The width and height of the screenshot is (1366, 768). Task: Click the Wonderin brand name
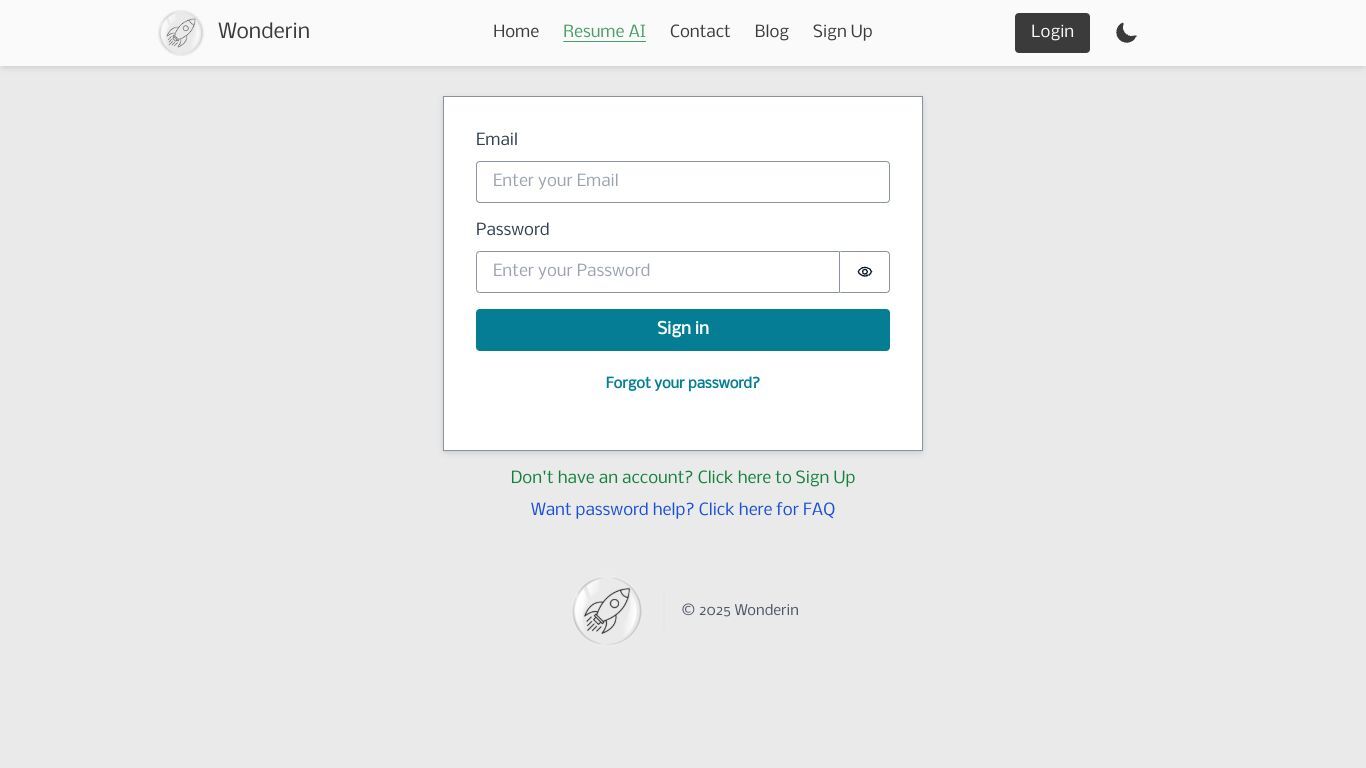[x=264, y=31]
